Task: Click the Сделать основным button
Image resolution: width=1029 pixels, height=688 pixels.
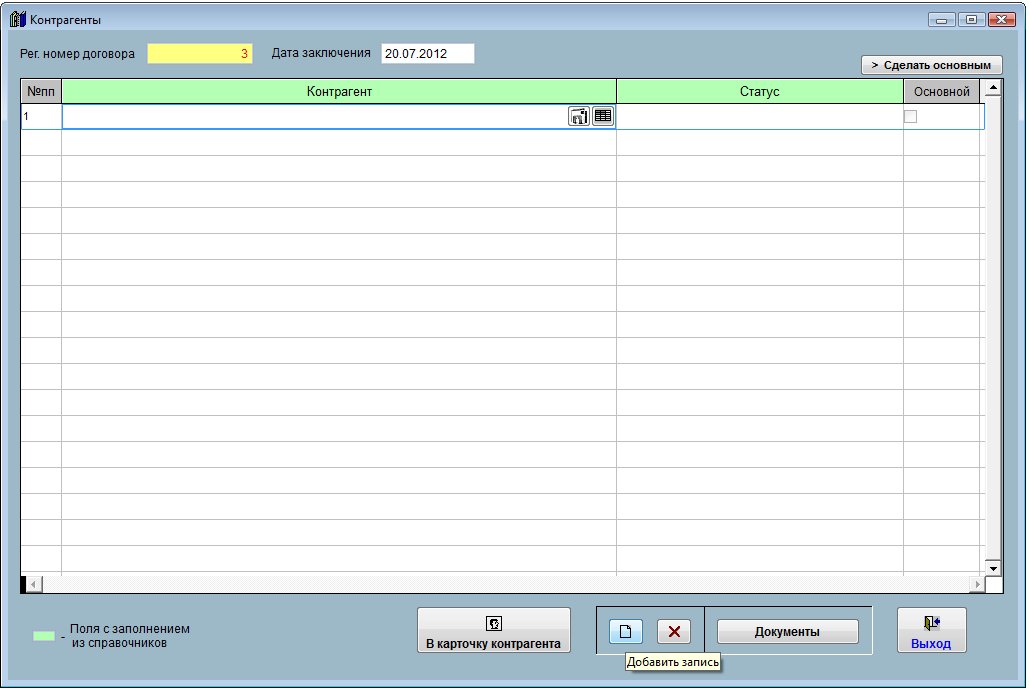Action: [x=931, y=65]
